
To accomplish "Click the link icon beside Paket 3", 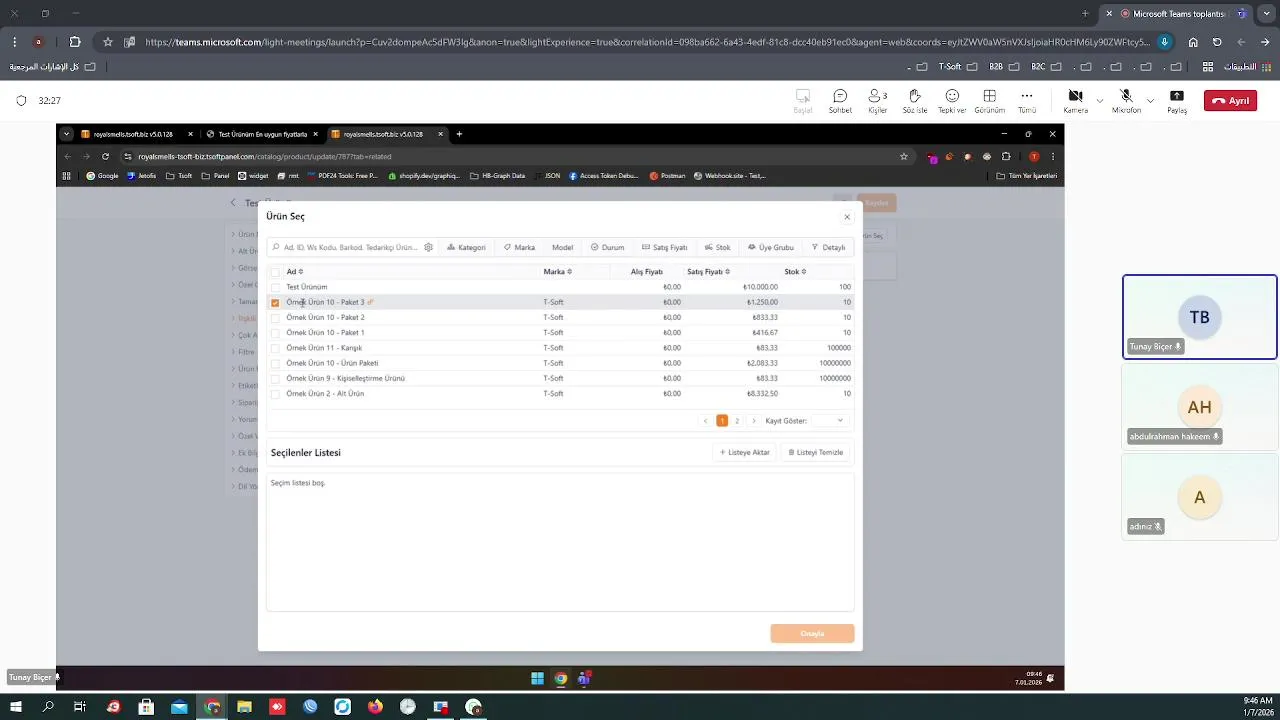I will tap(370, 302).
